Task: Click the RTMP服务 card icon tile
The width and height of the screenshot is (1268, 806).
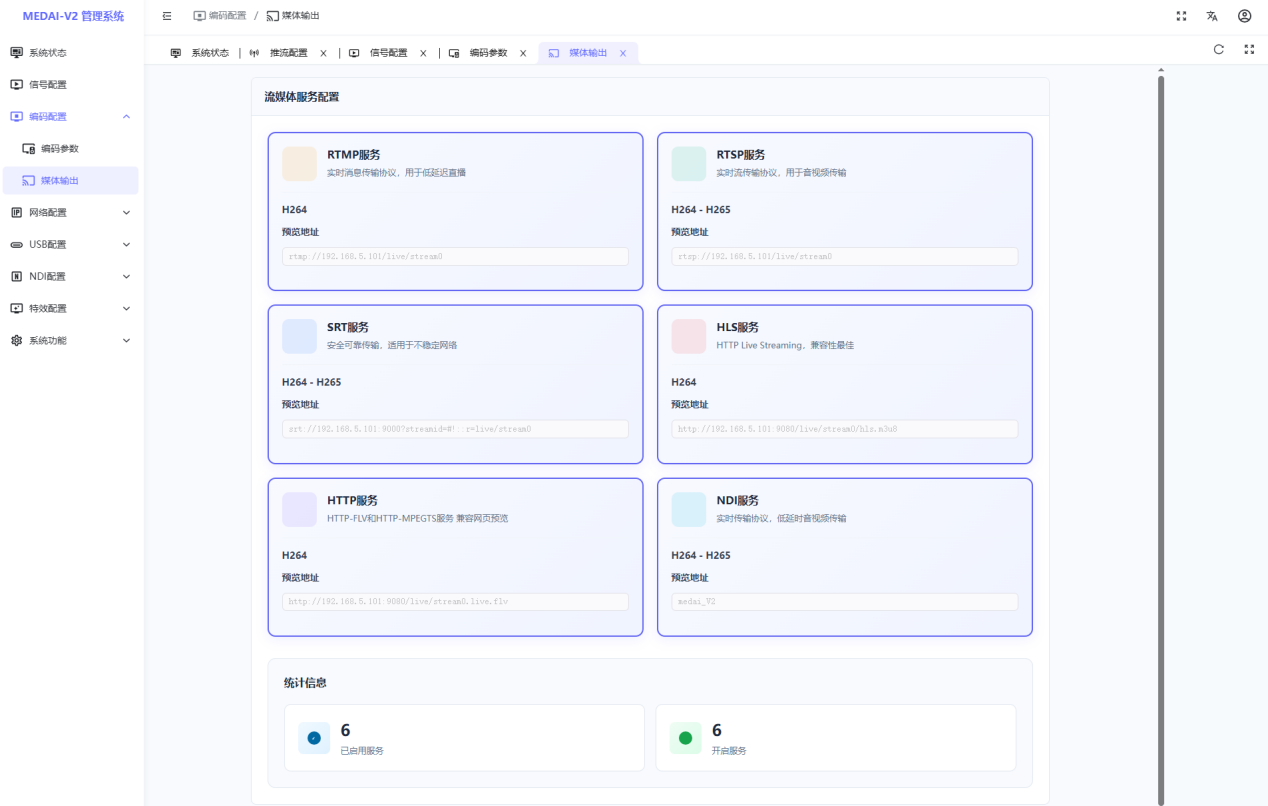Action: 299,164
